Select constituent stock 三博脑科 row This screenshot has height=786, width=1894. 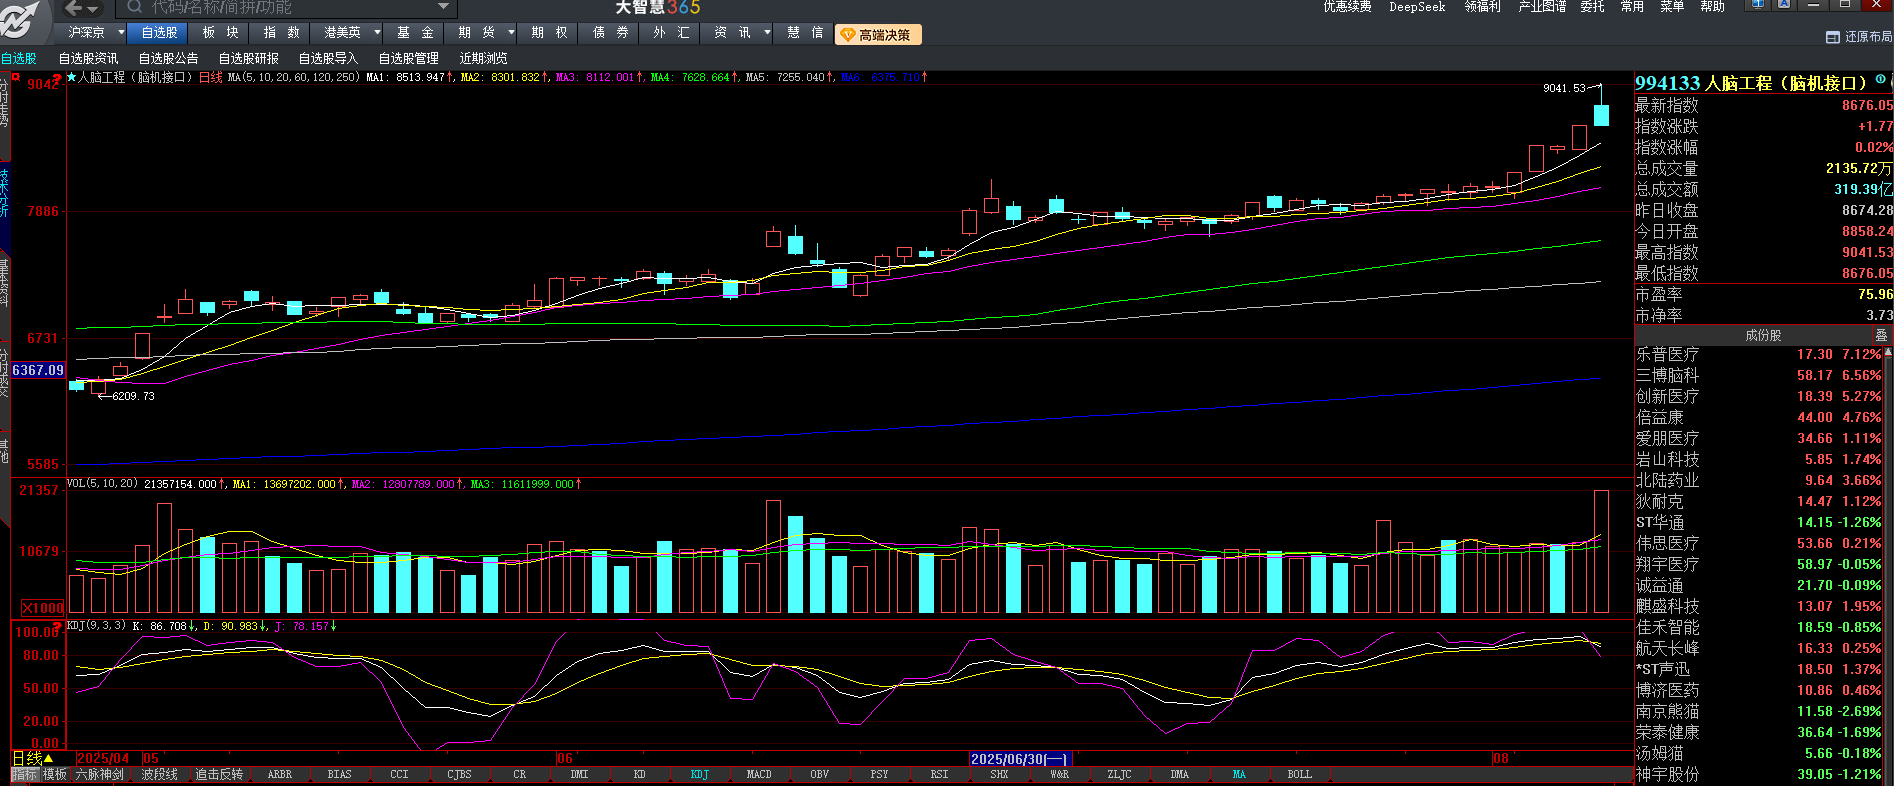tap(1759, 375)
